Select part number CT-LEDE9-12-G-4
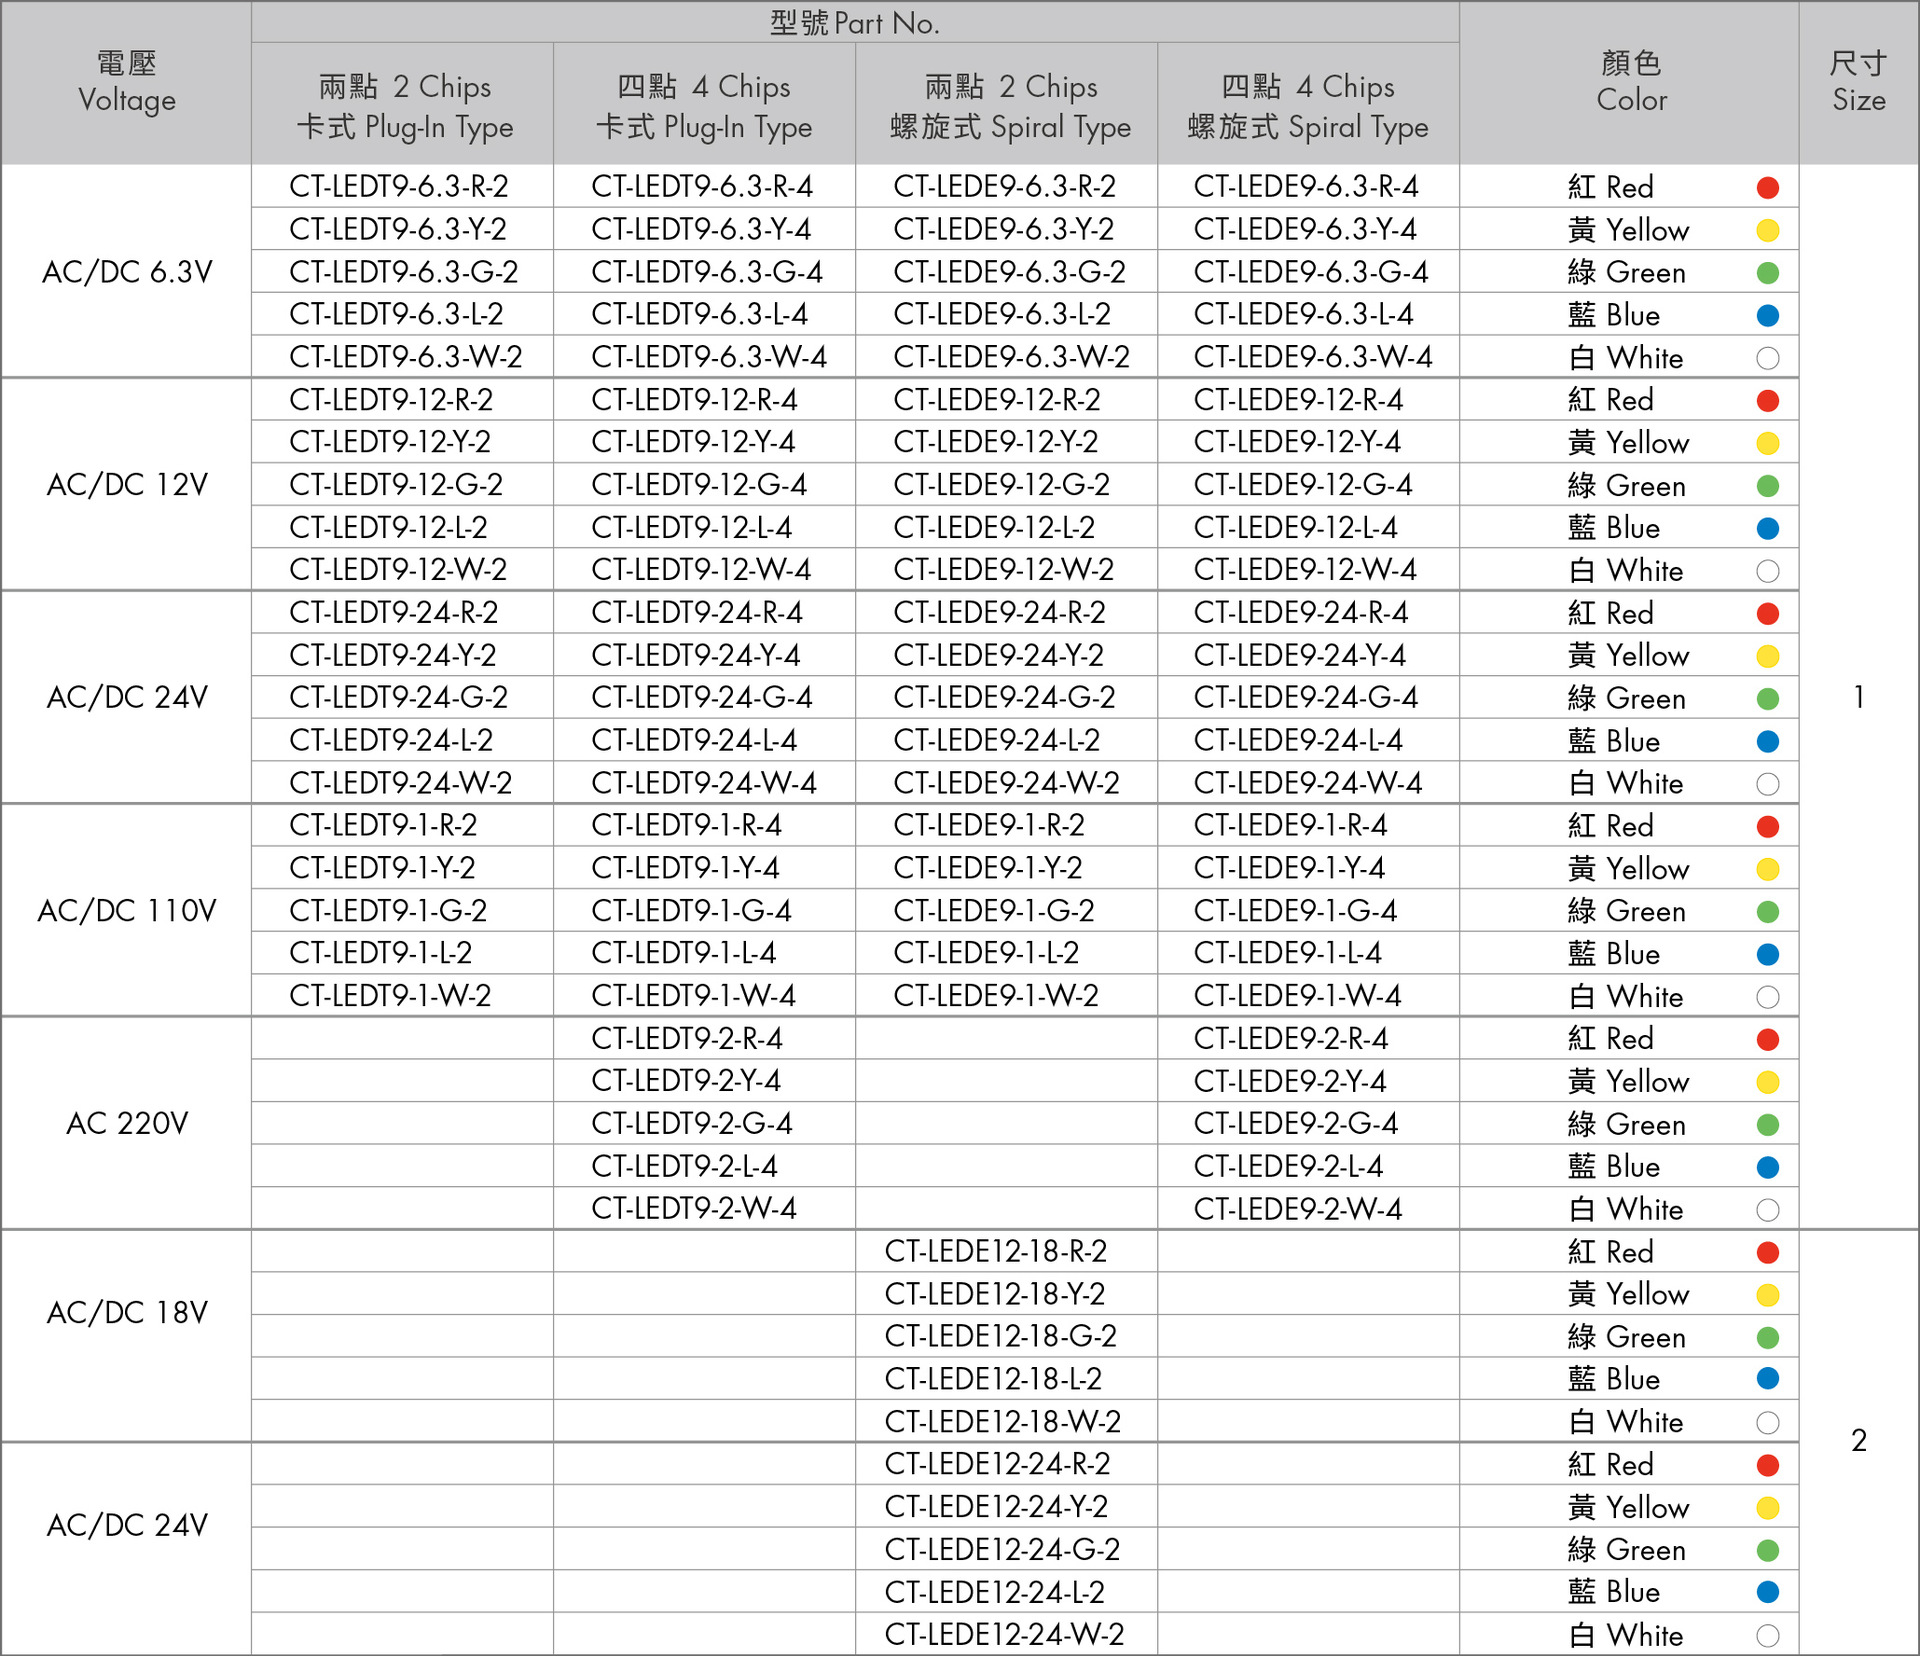Image resolution: width=1920 pixels, height=1656 pixels. [x=1303, y=485]
